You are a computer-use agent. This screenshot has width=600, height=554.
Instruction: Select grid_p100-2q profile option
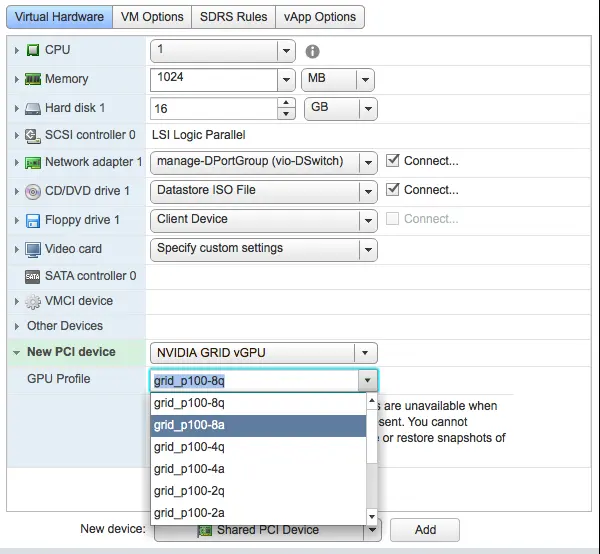(x=258, y=491)
